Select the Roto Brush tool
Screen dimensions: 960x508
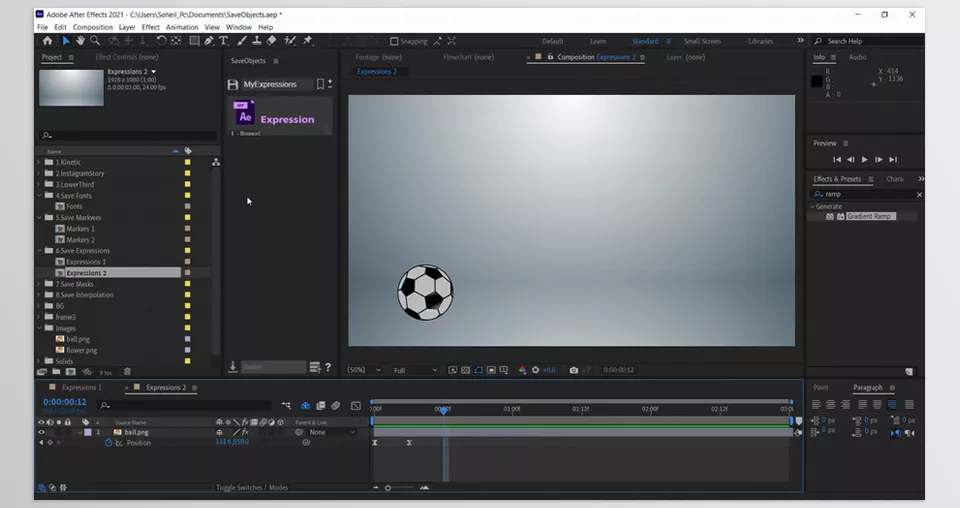[x=290, y=40]
